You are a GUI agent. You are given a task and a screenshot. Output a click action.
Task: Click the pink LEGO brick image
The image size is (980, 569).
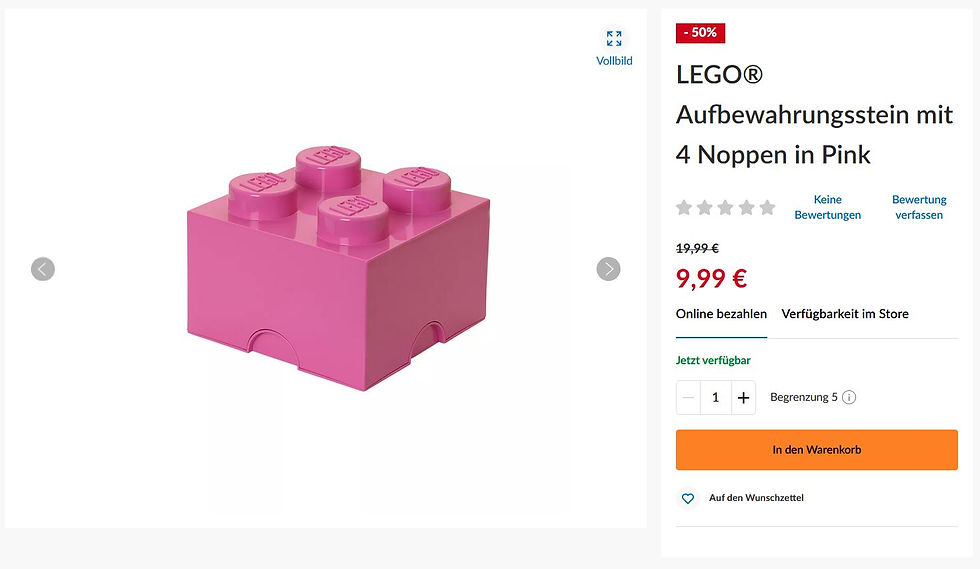point(338,269)
